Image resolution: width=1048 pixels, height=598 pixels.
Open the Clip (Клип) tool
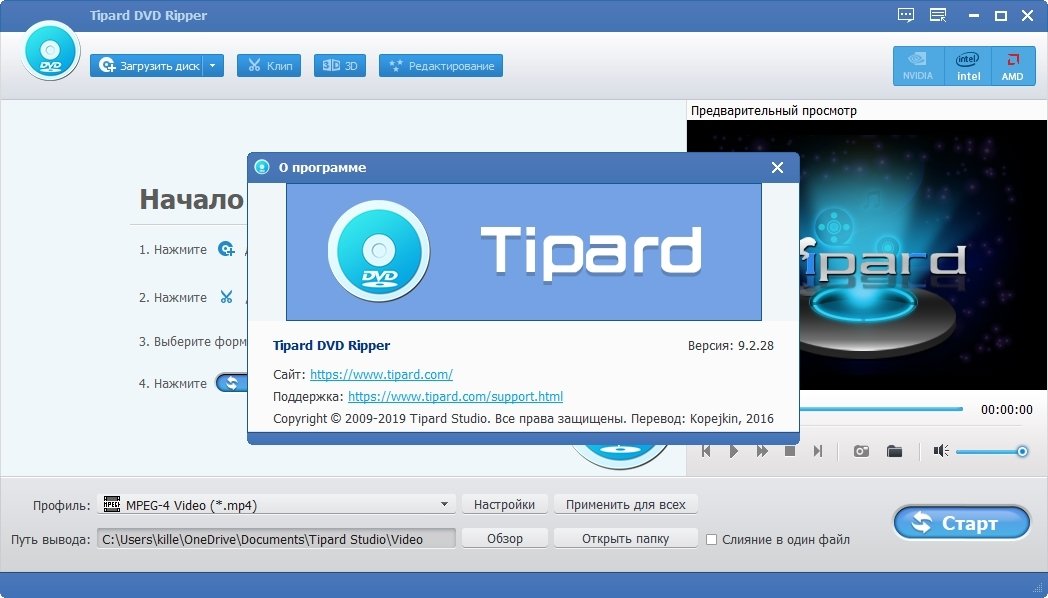pos(269,65)
